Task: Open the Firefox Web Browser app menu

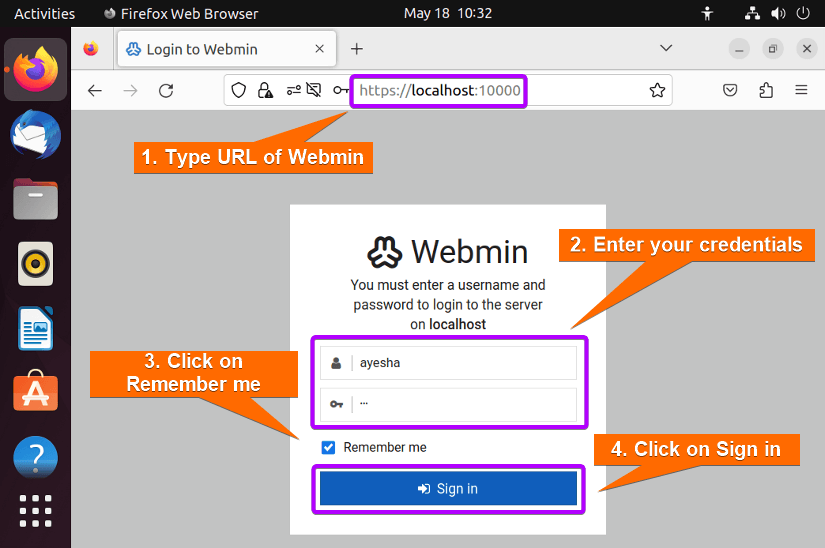Action: click(x=181, y=14)
